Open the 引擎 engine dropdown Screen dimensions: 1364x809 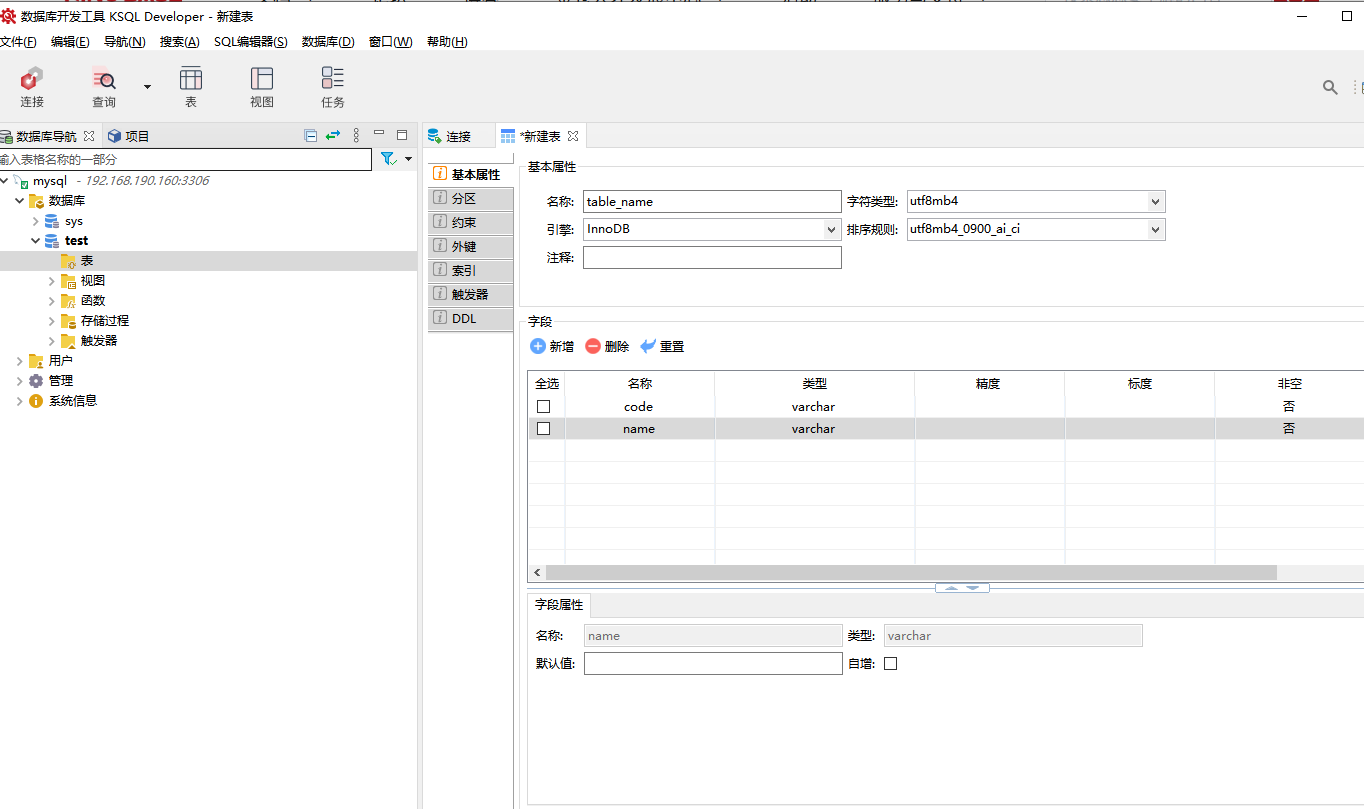pyautogui.click(x=831, y=230)
